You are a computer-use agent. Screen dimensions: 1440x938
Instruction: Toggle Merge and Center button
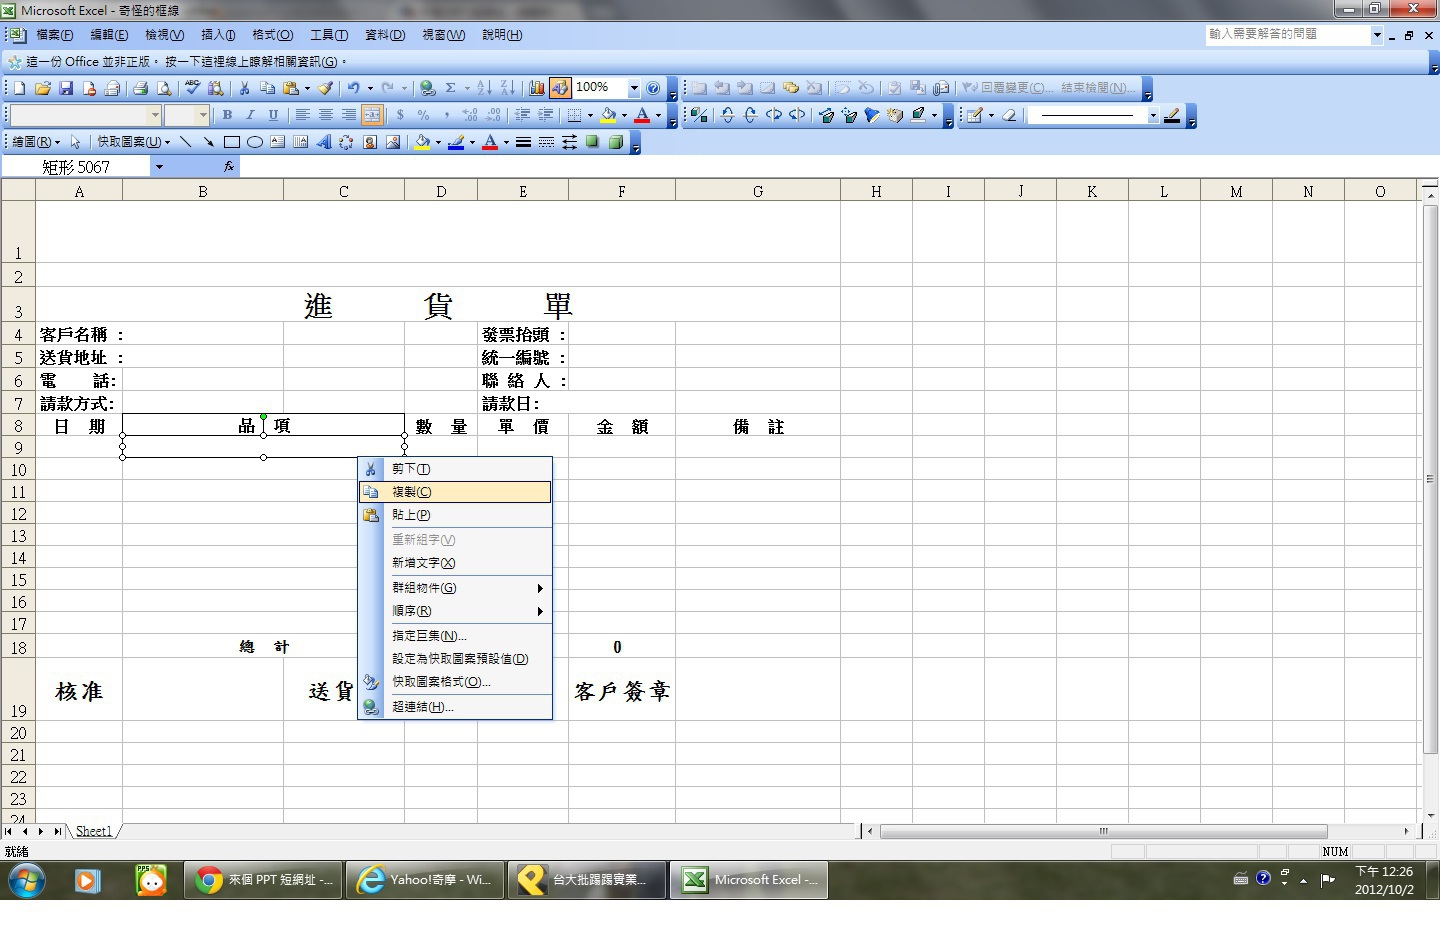pos(372,115)
